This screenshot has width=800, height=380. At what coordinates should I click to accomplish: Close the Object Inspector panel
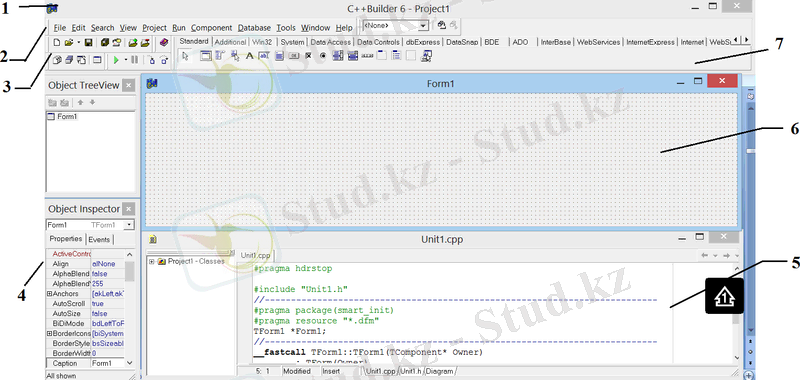coord(129,209)
